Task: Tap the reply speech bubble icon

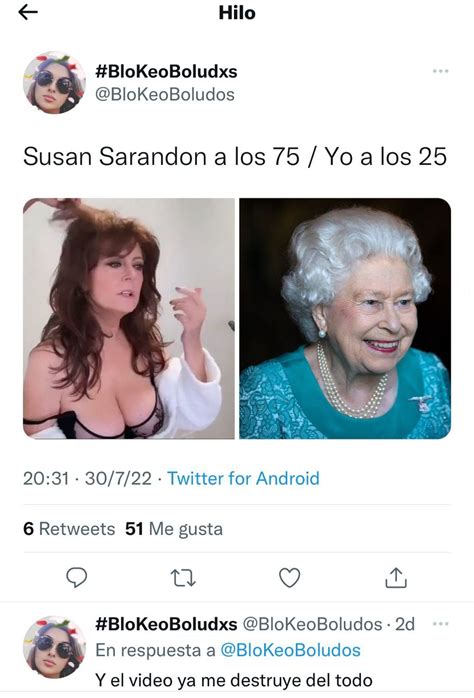Action: (x=77, y=578)
